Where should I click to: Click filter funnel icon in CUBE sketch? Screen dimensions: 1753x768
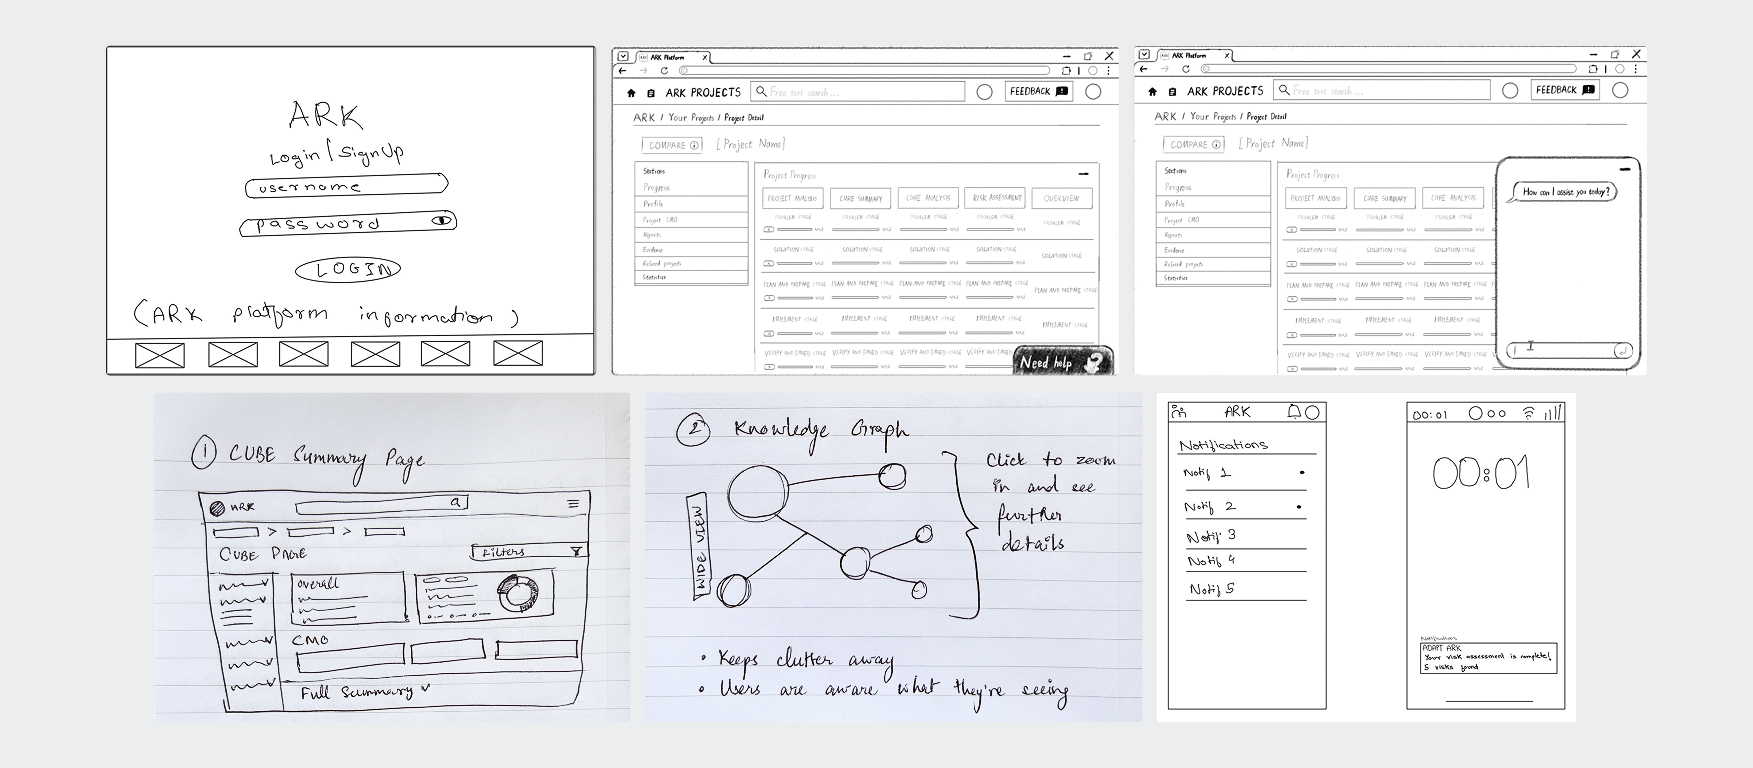pos(577,551)
